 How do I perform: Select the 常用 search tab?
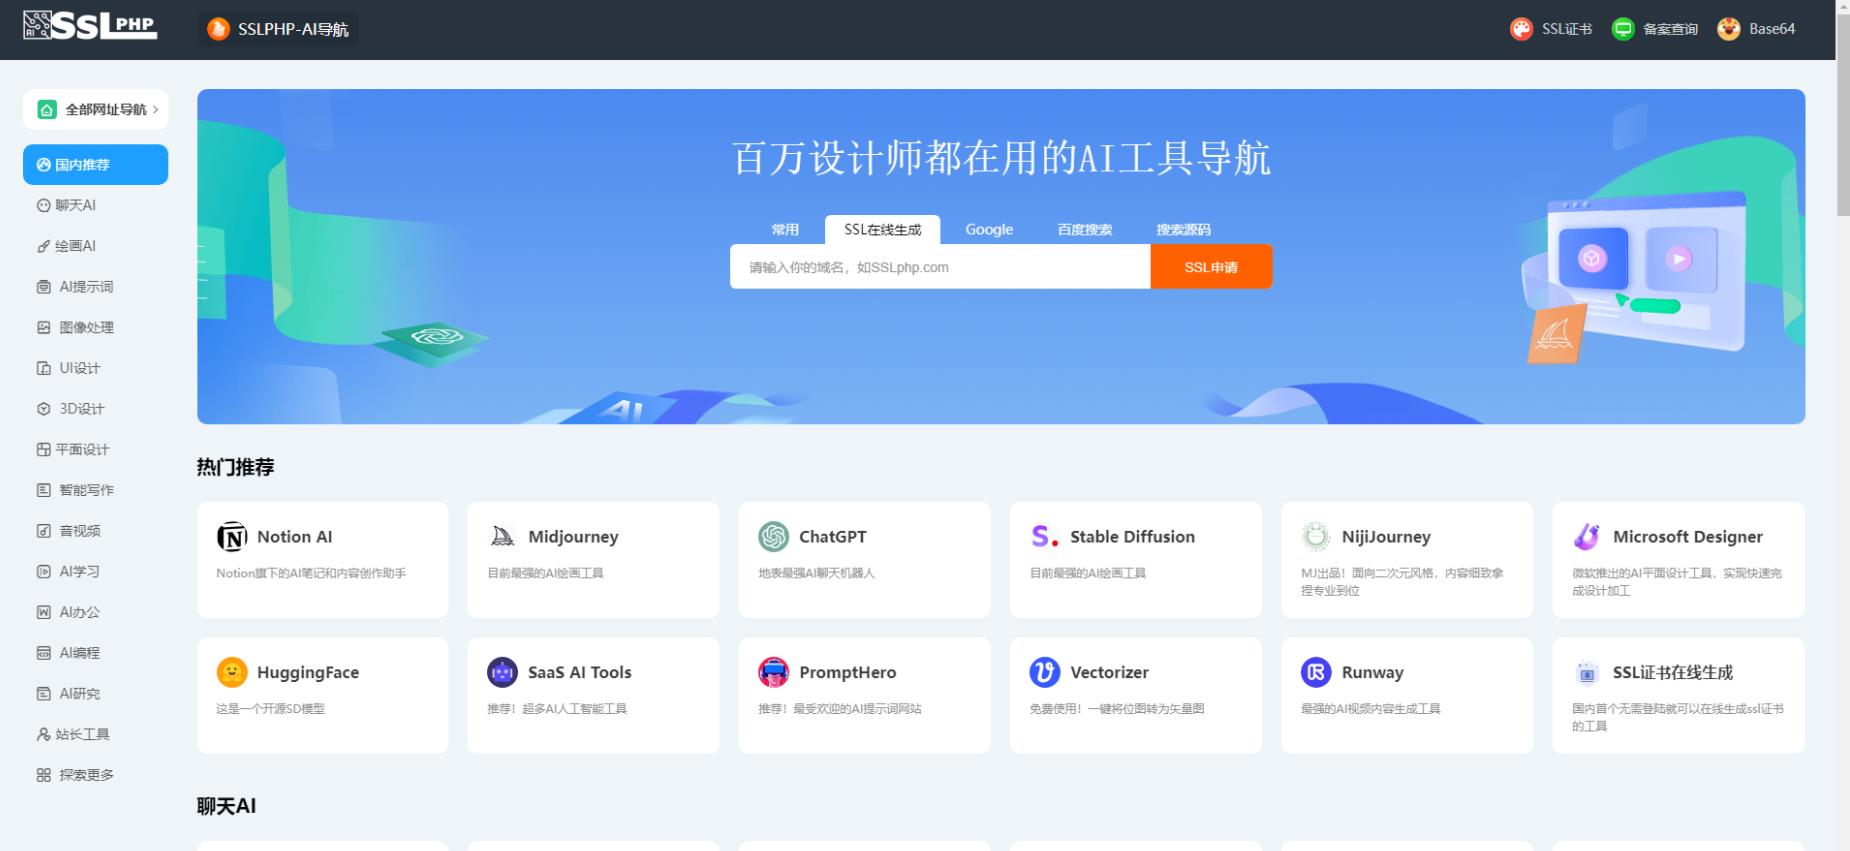[x=785, y=229]
